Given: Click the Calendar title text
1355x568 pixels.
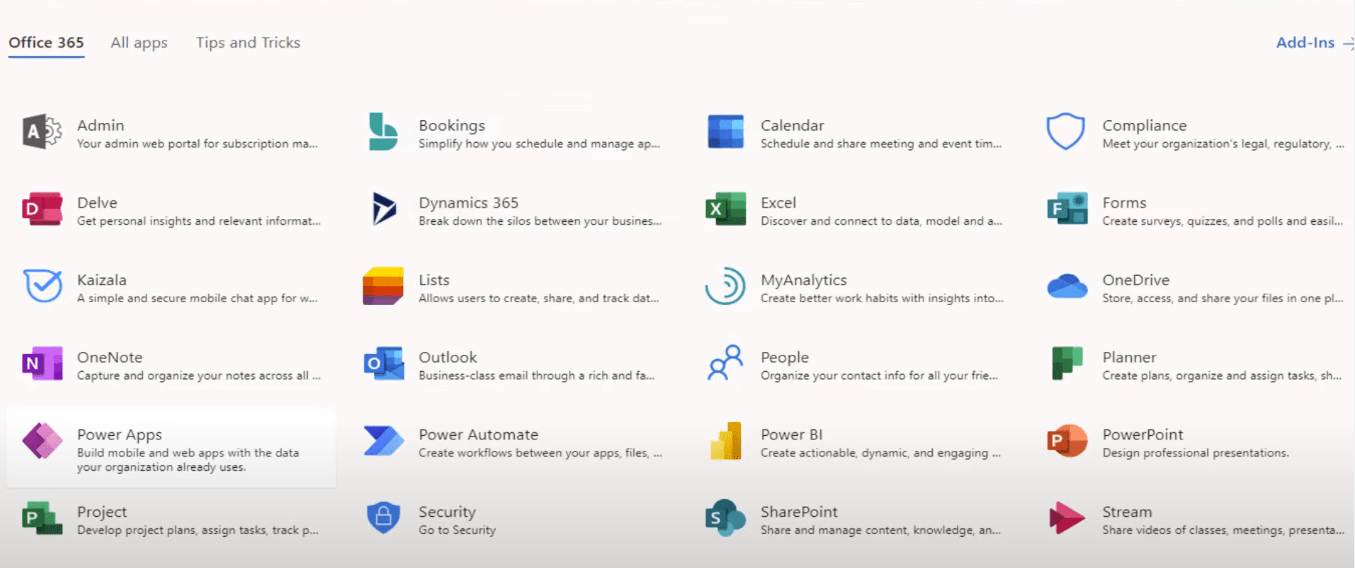Looking at the screenshot, I should [792, 125].
